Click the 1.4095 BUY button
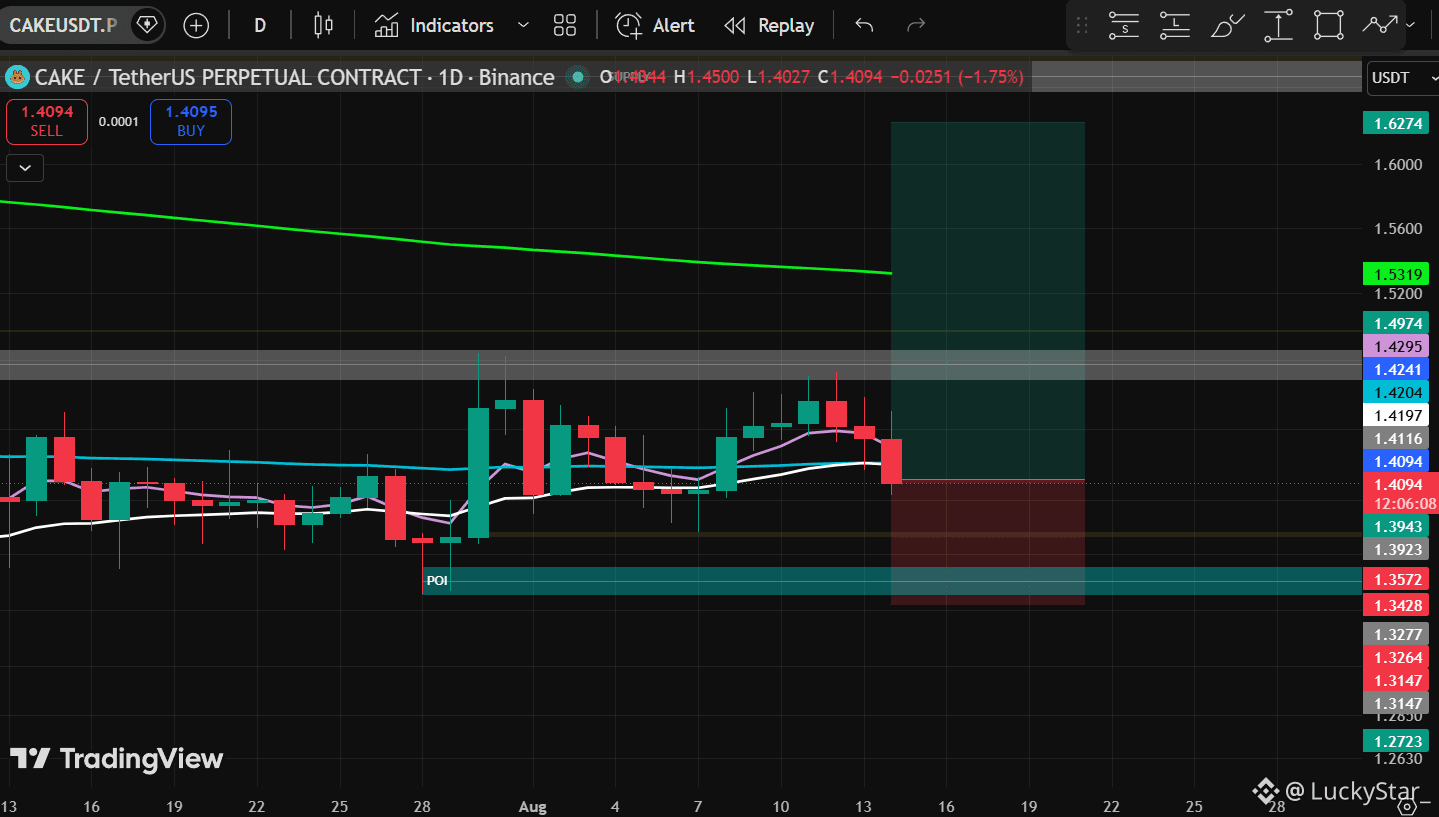 click(x=191, y=122)
